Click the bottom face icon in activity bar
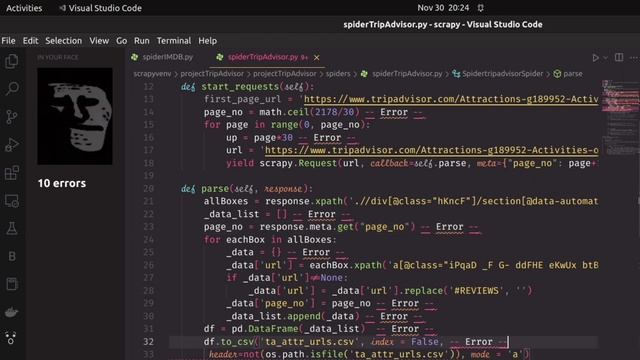640x360 pixels. pyautogui.click(x=11, y=338)
